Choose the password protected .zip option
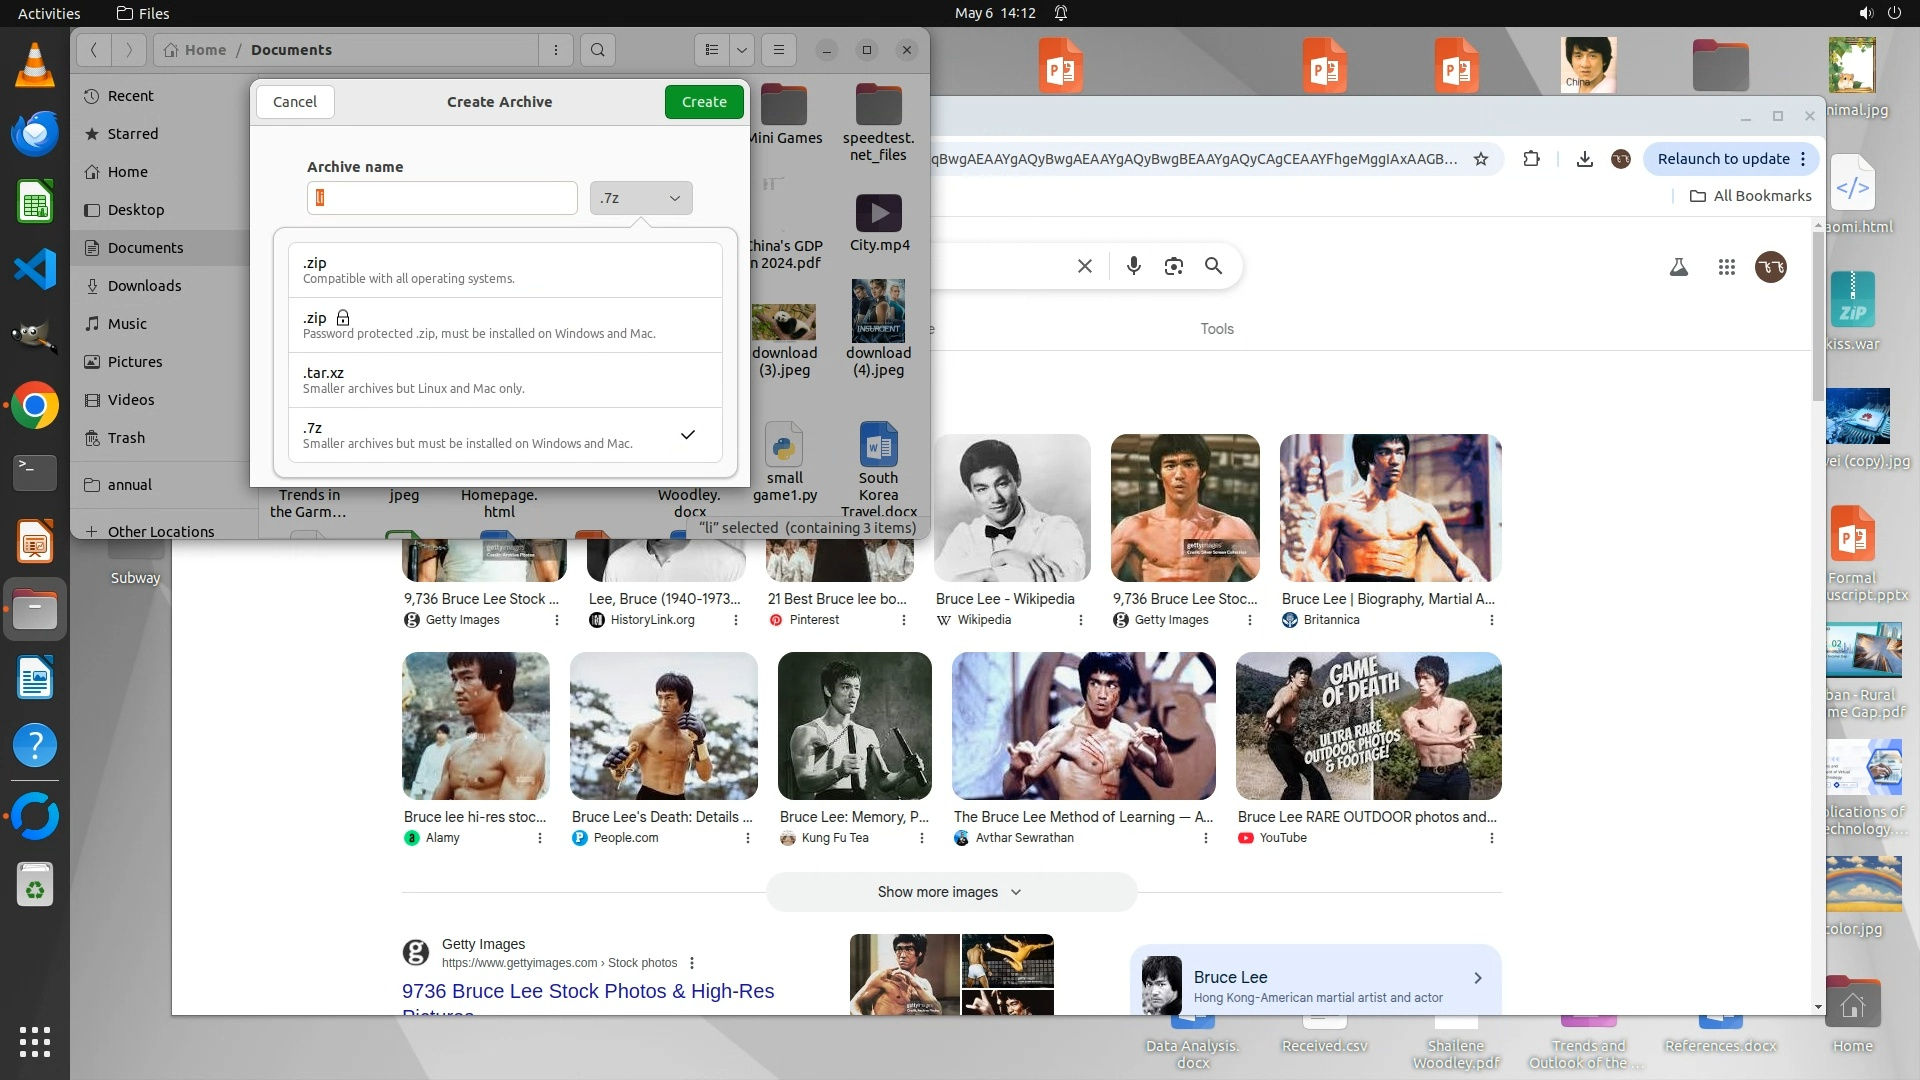Image resolution: width=1920 pixels, height=1080 pixels. coord(505,325)
